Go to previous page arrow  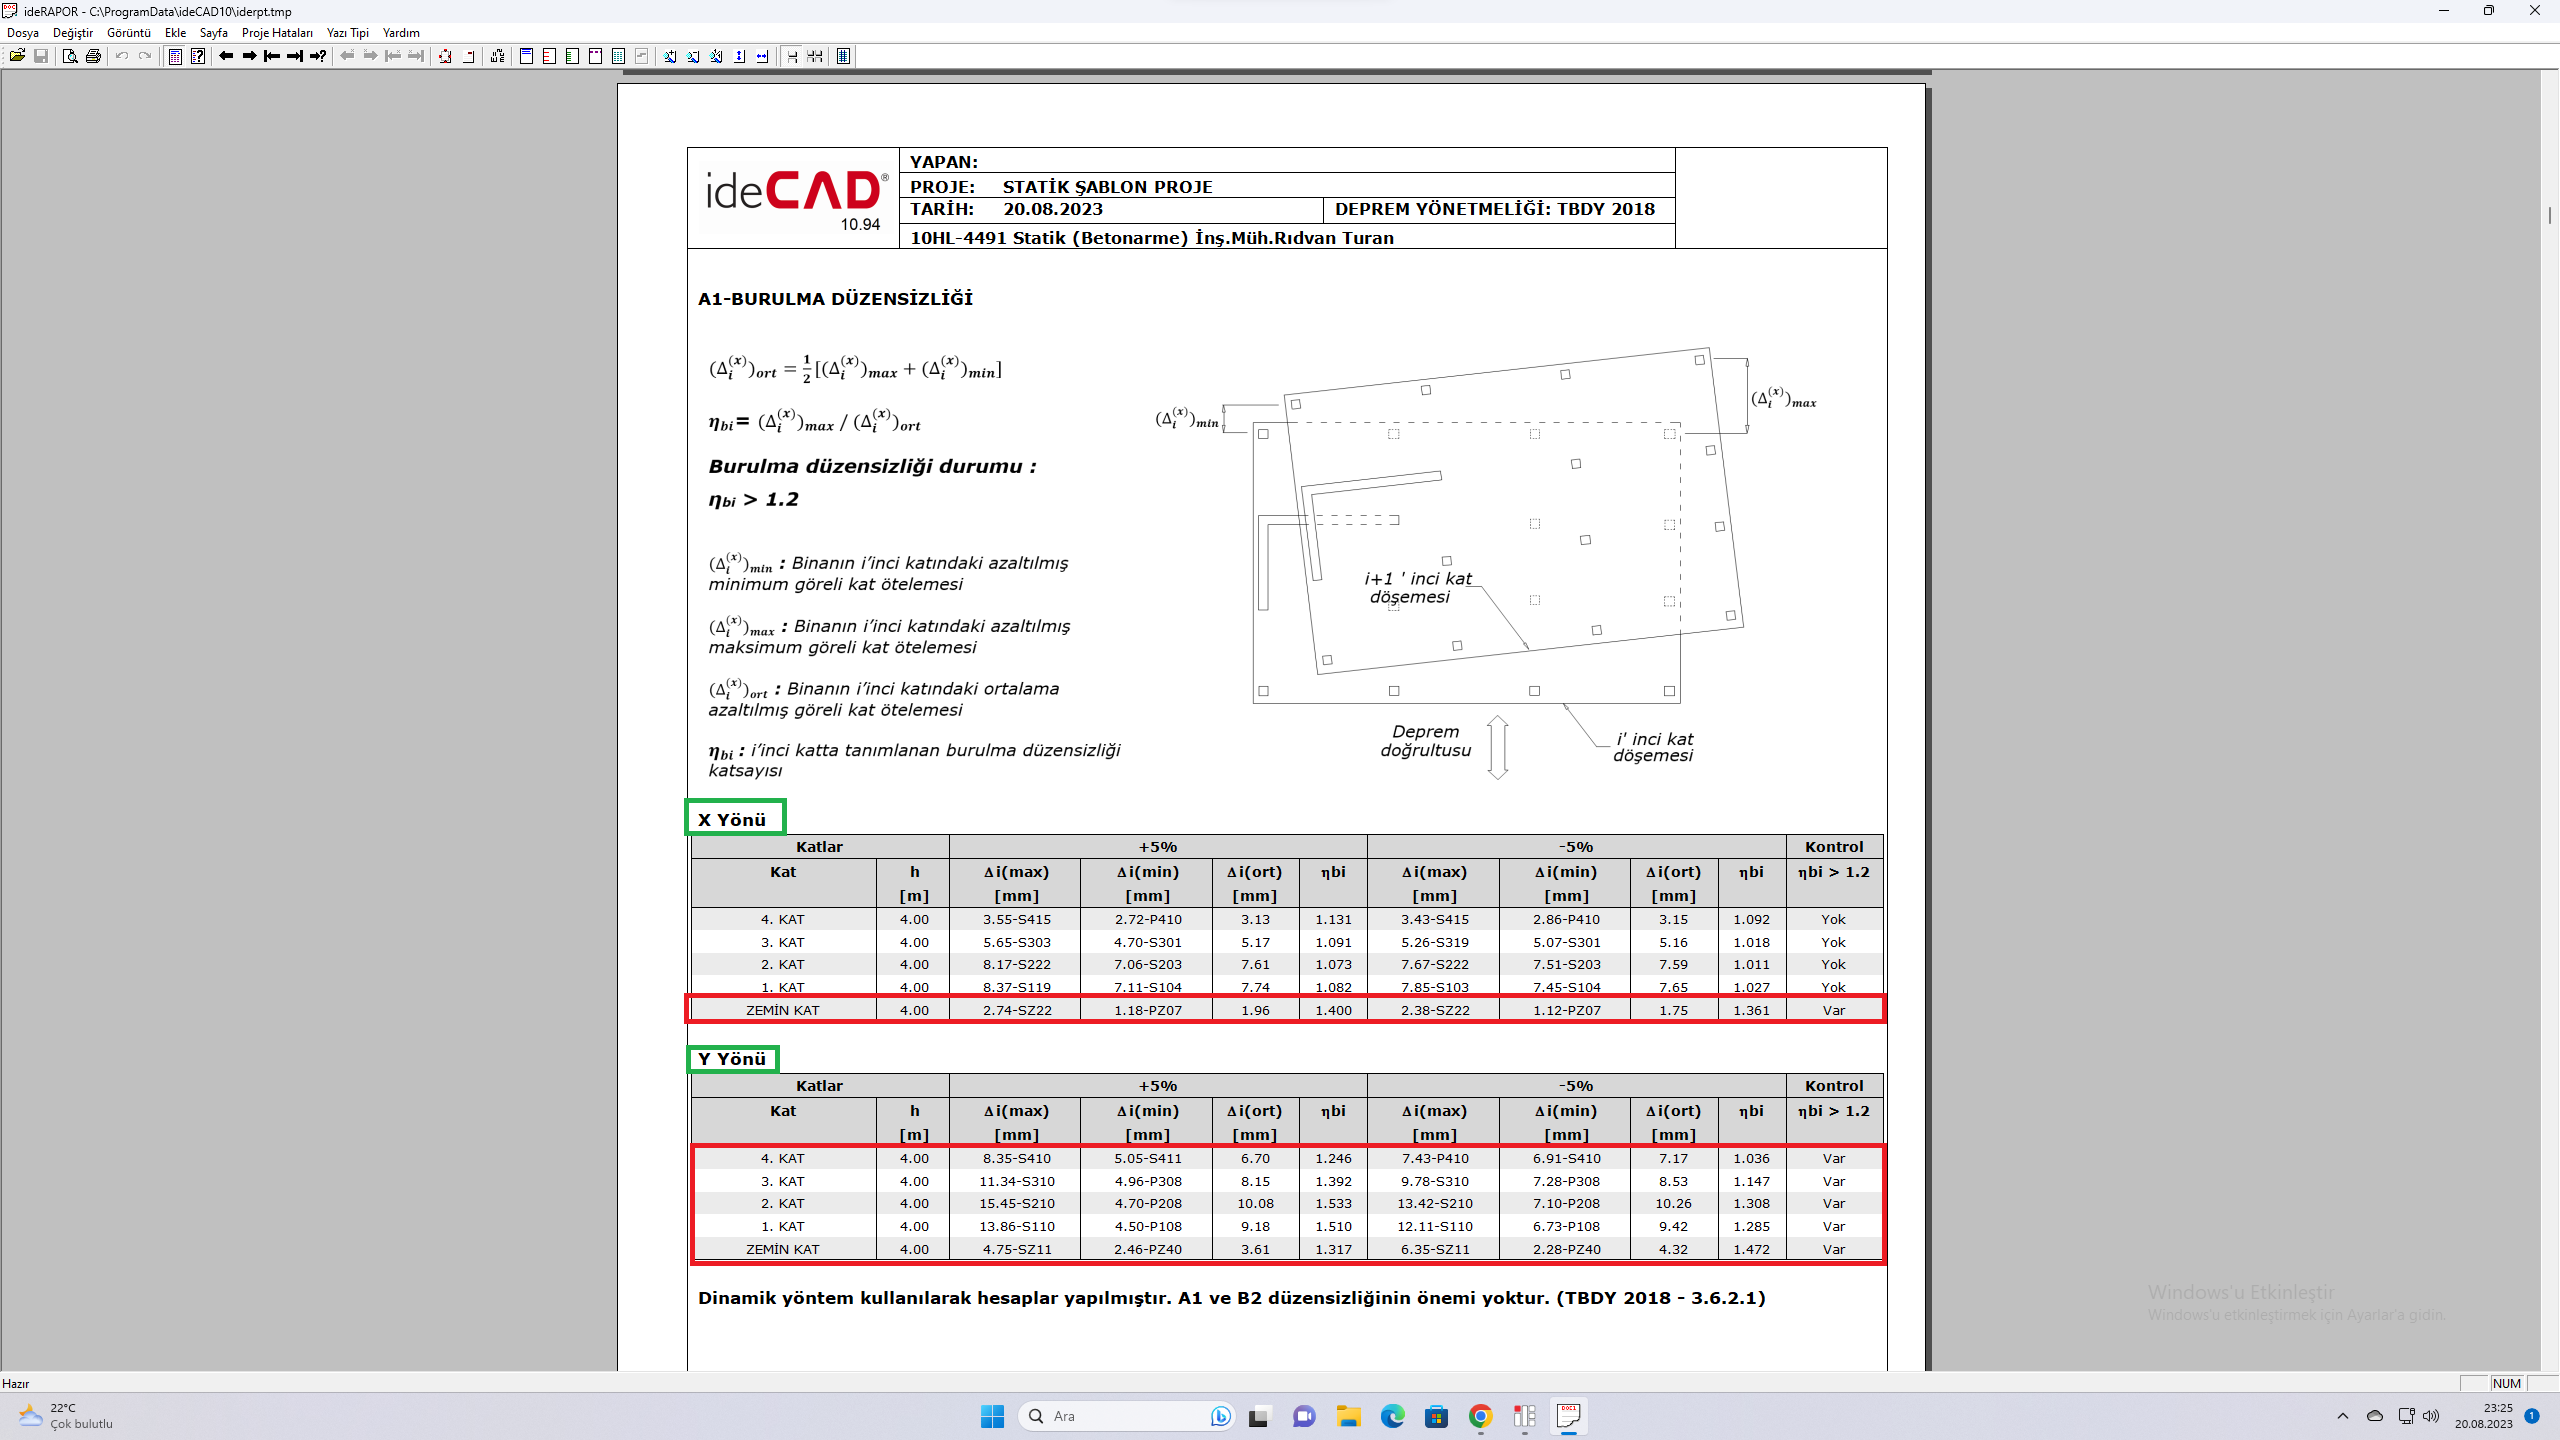[x=226, y=56]
